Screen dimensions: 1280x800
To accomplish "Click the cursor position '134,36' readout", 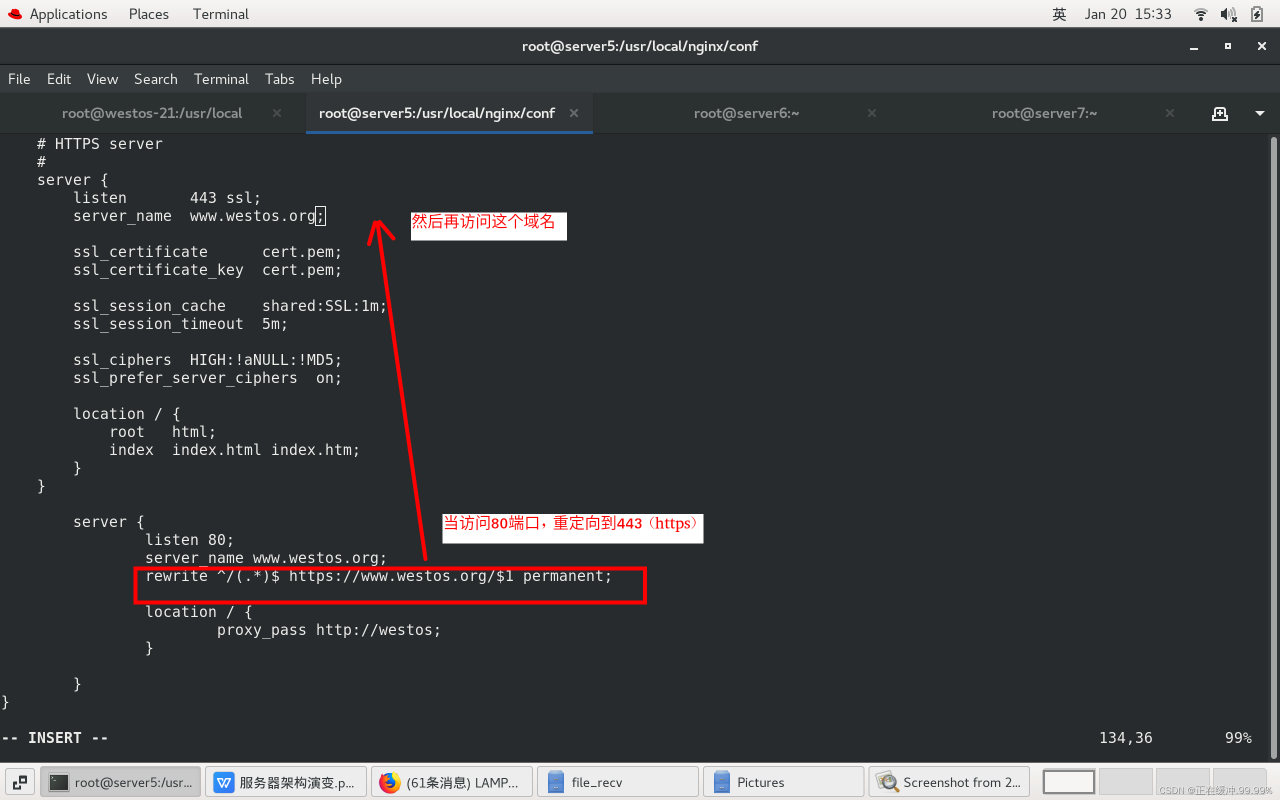I will tap(1126, 738).
